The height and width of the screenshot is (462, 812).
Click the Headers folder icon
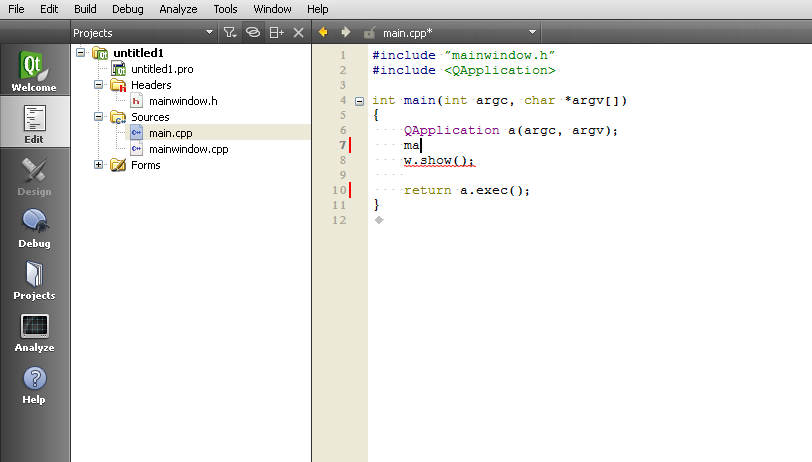118,85
